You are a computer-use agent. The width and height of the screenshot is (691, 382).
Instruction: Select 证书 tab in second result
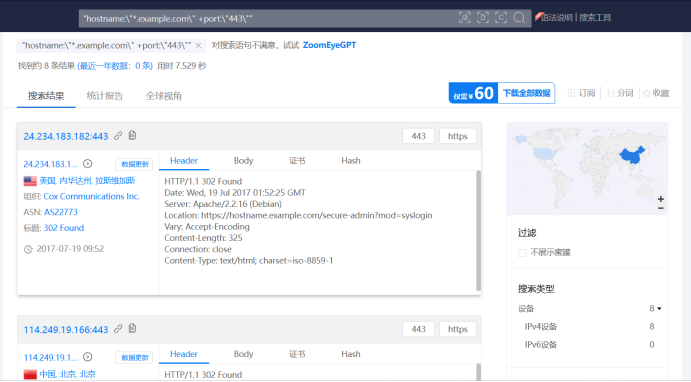click(297, 354)
